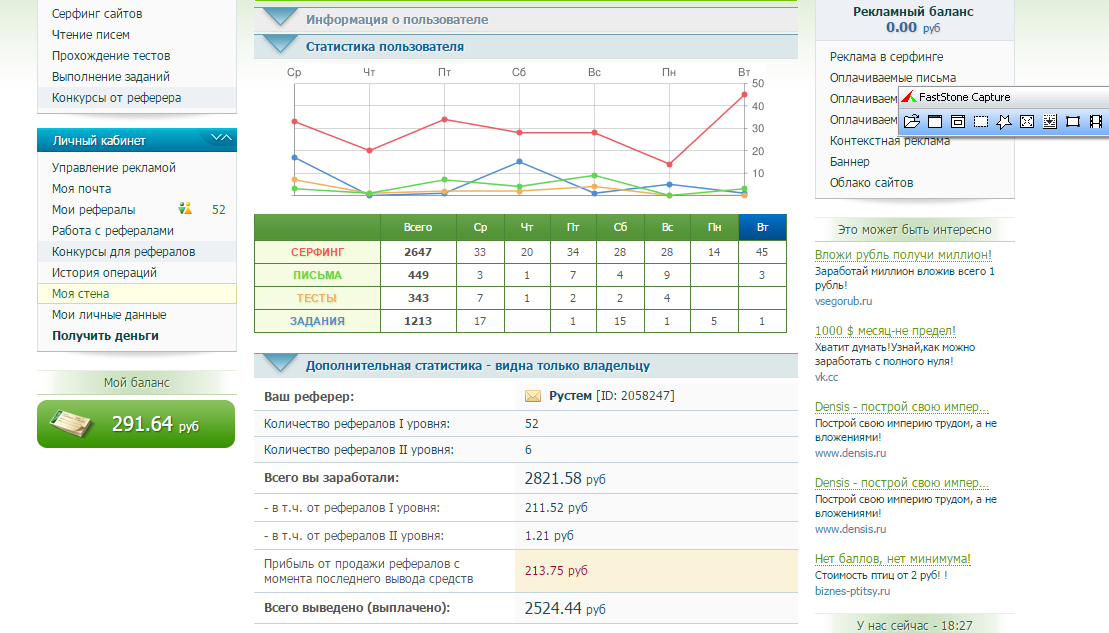Click the green balance 291.64 руб button
The width and height of the screenshot is (1109, 633).
(136, 424)
